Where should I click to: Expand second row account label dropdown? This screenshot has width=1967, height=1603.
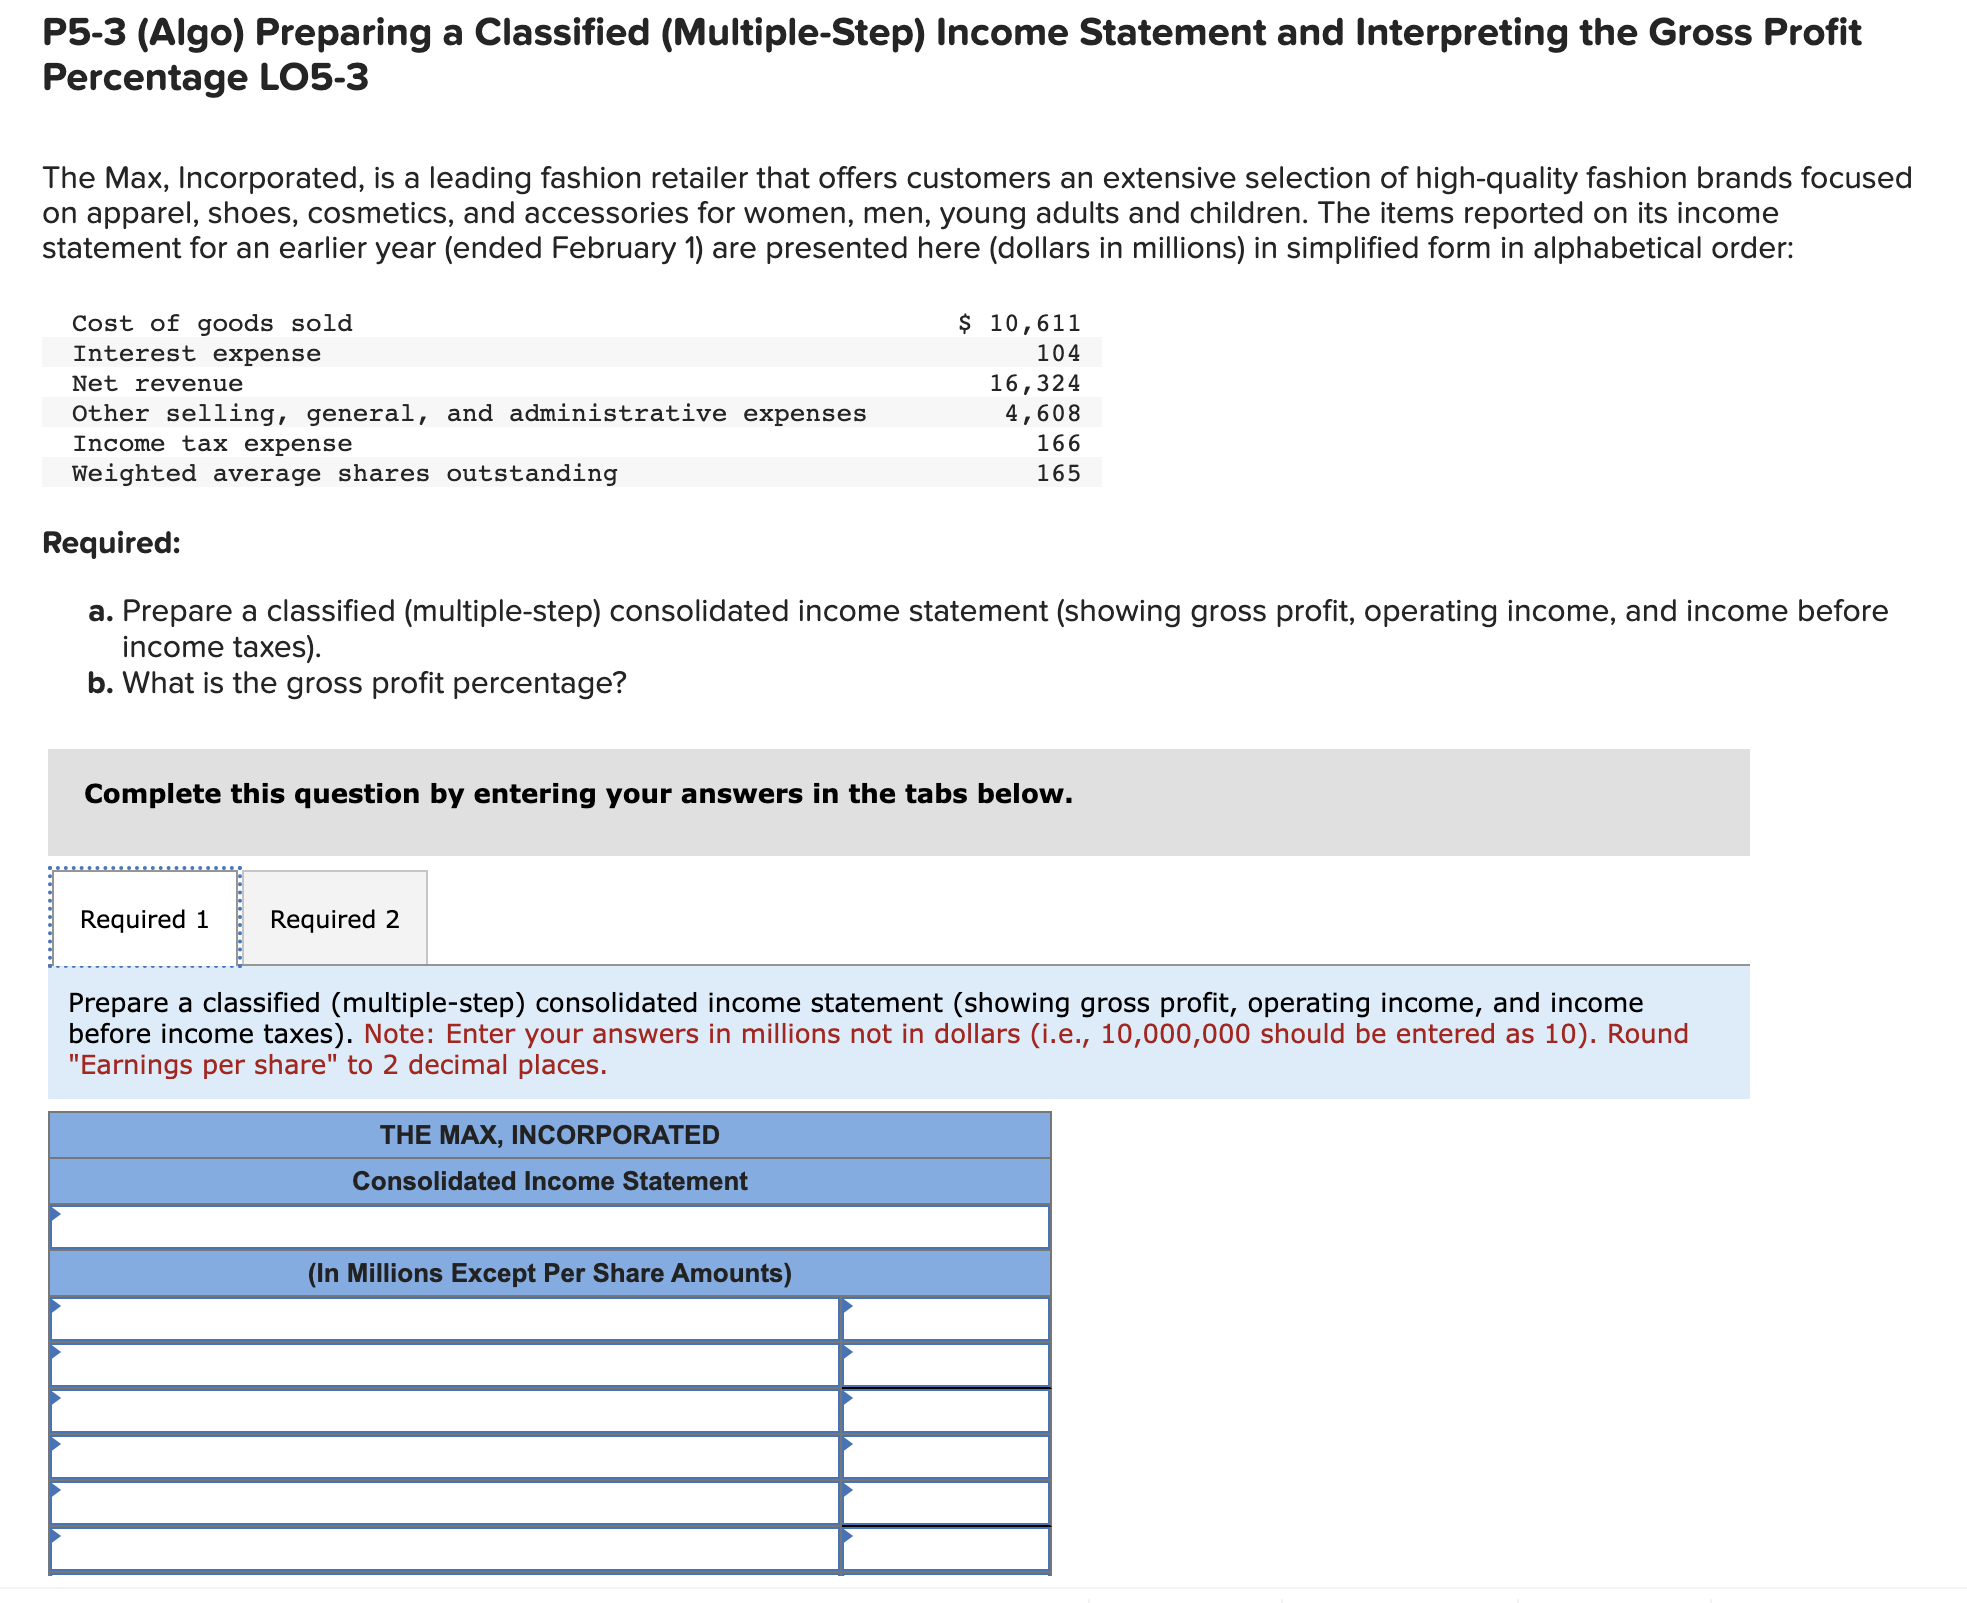pos(445,1366)
